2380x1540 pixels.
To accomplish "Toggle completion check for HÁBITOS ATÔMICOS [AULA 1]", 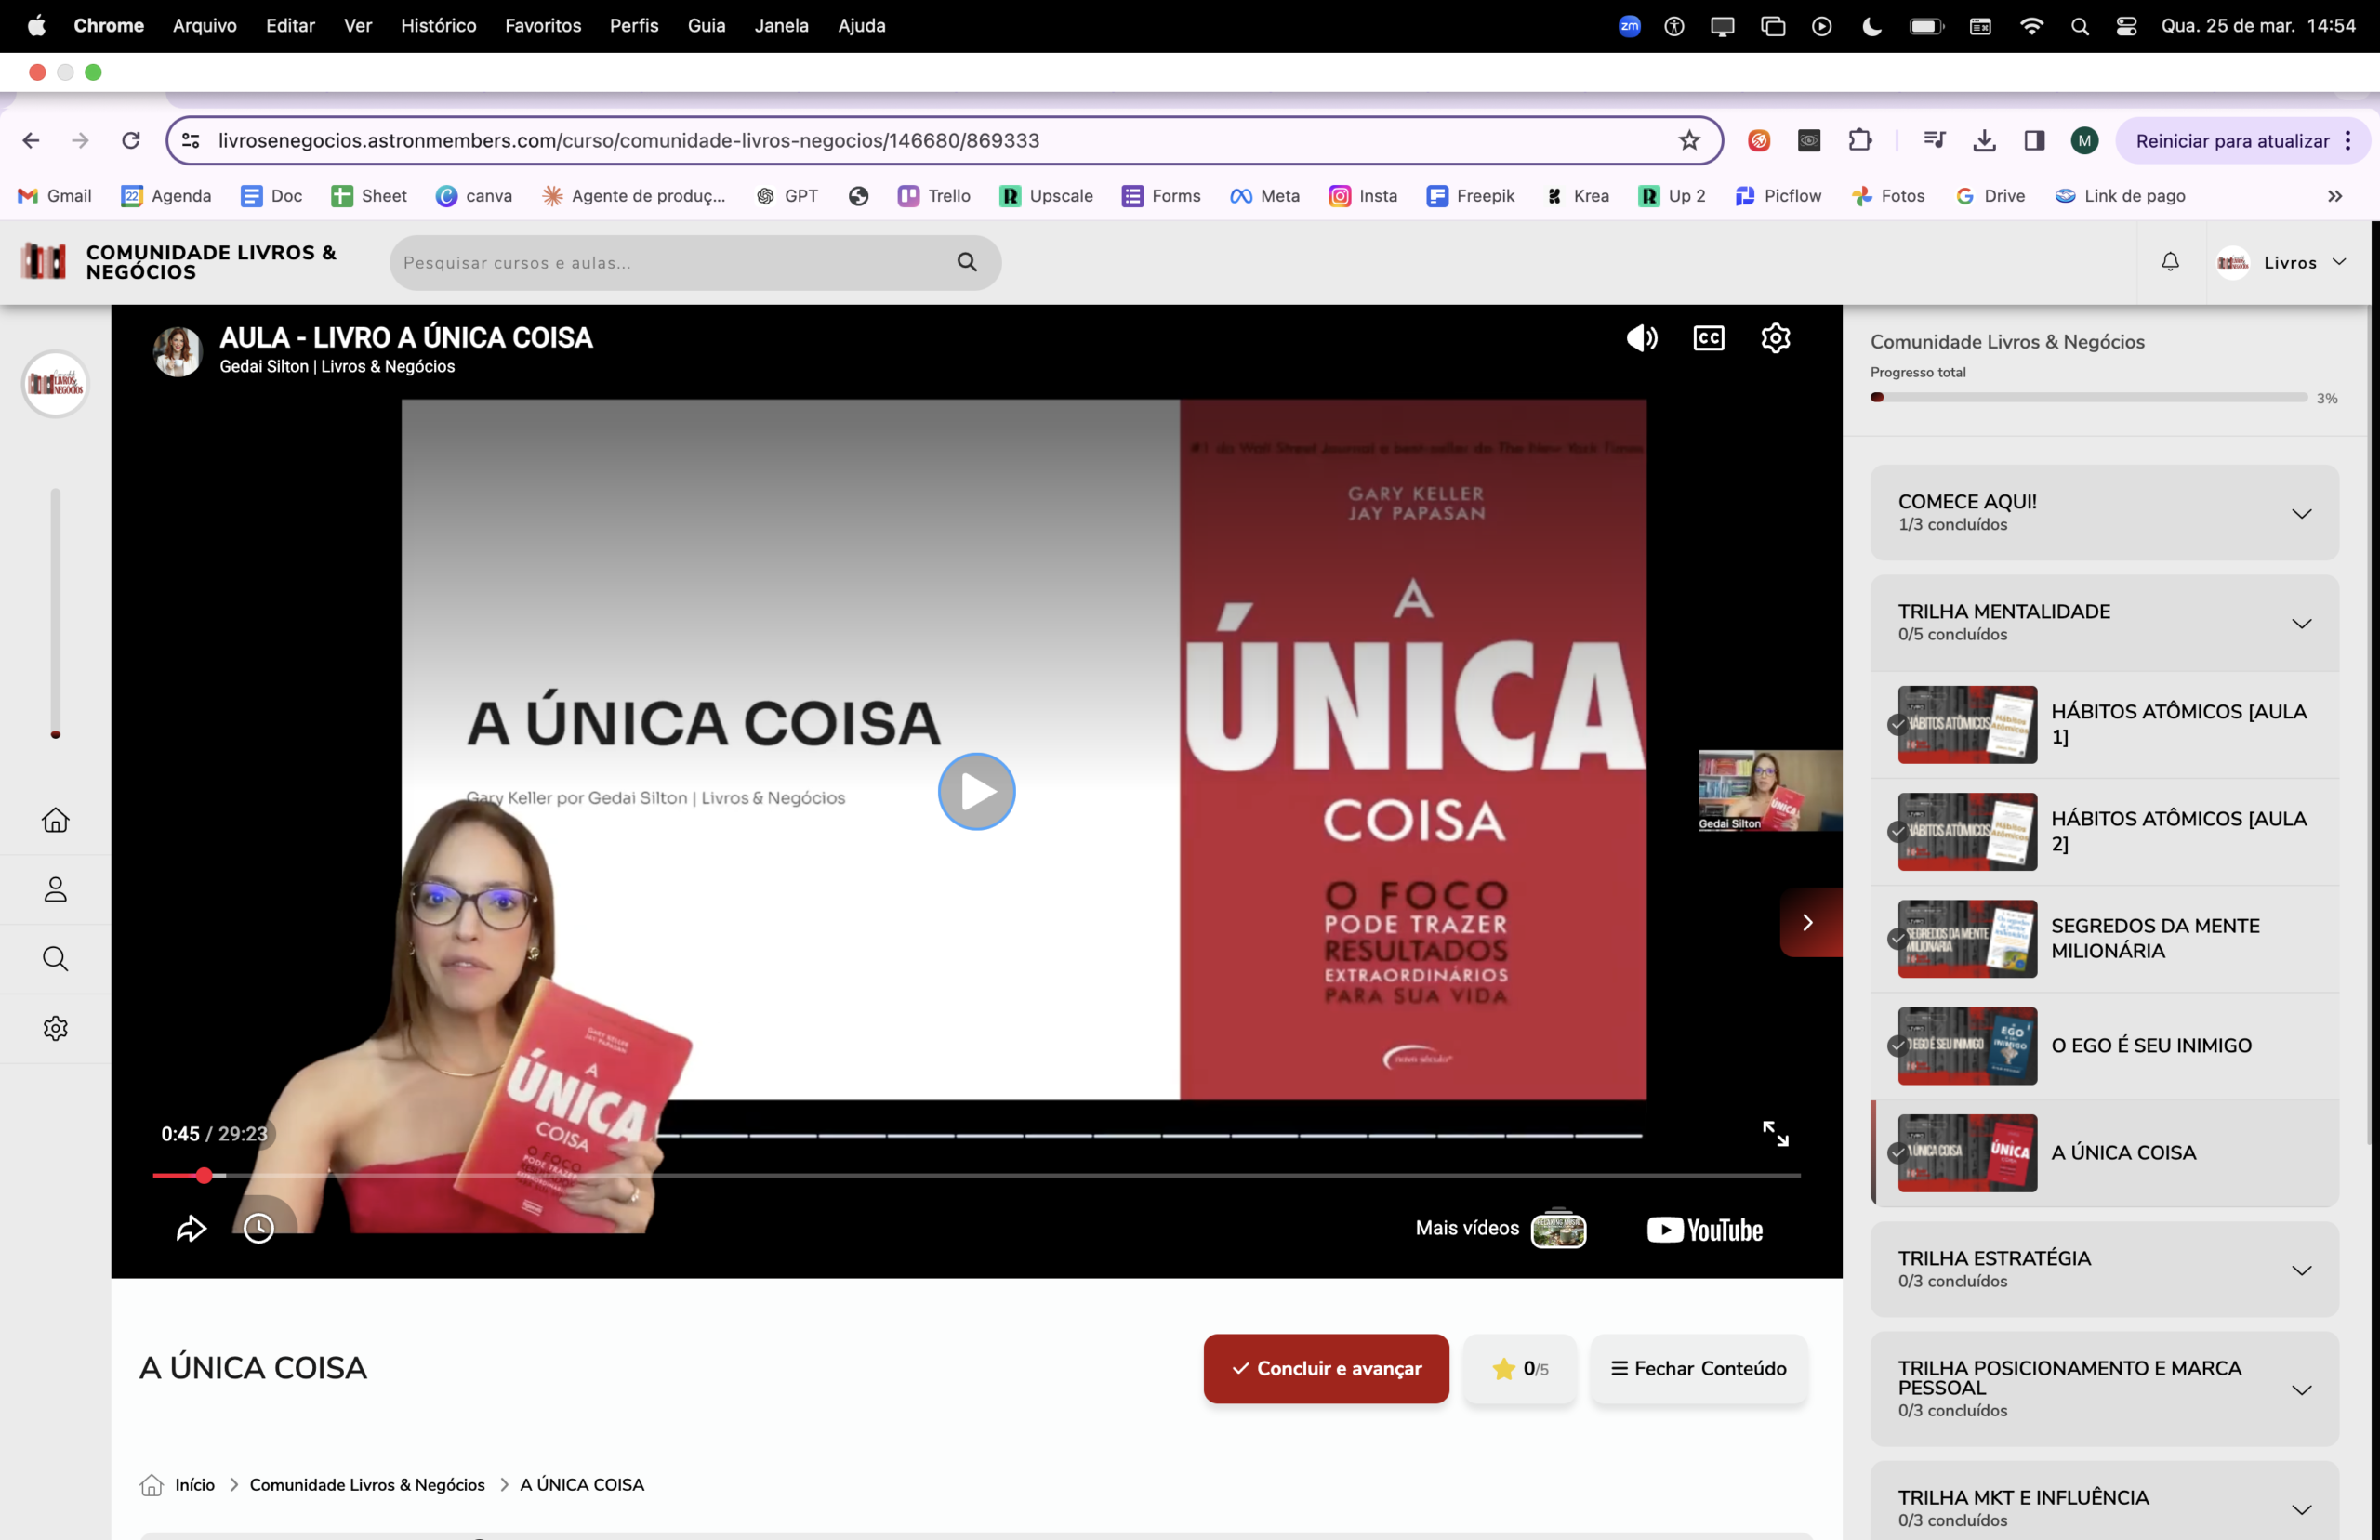I will click(1897, 724).
